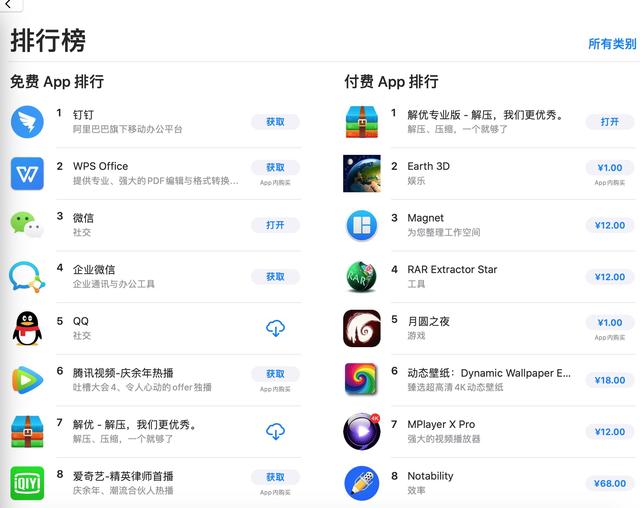The image size is (640, 508).
Task: Select 解优 - 解压，我们更优秀 free title
Action: click(x=135, y=424)
